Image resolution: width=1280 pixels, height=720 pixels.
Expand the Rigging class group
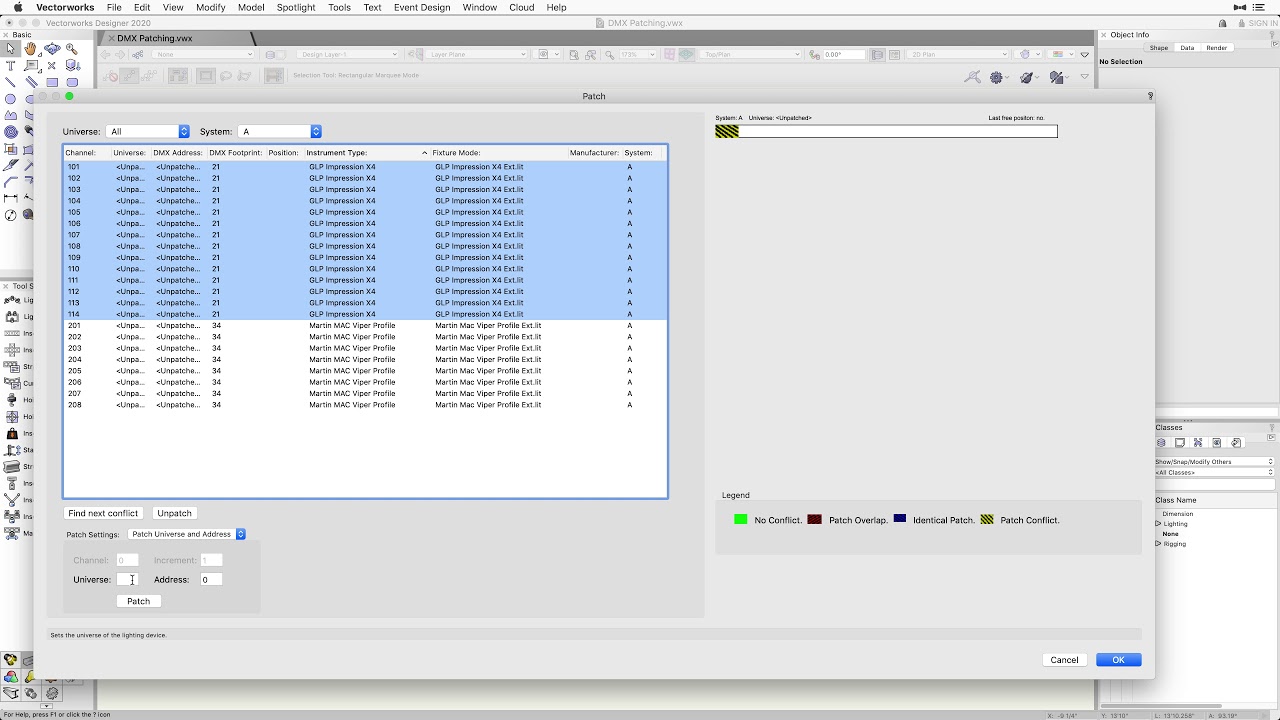[x=1158, y=543]
